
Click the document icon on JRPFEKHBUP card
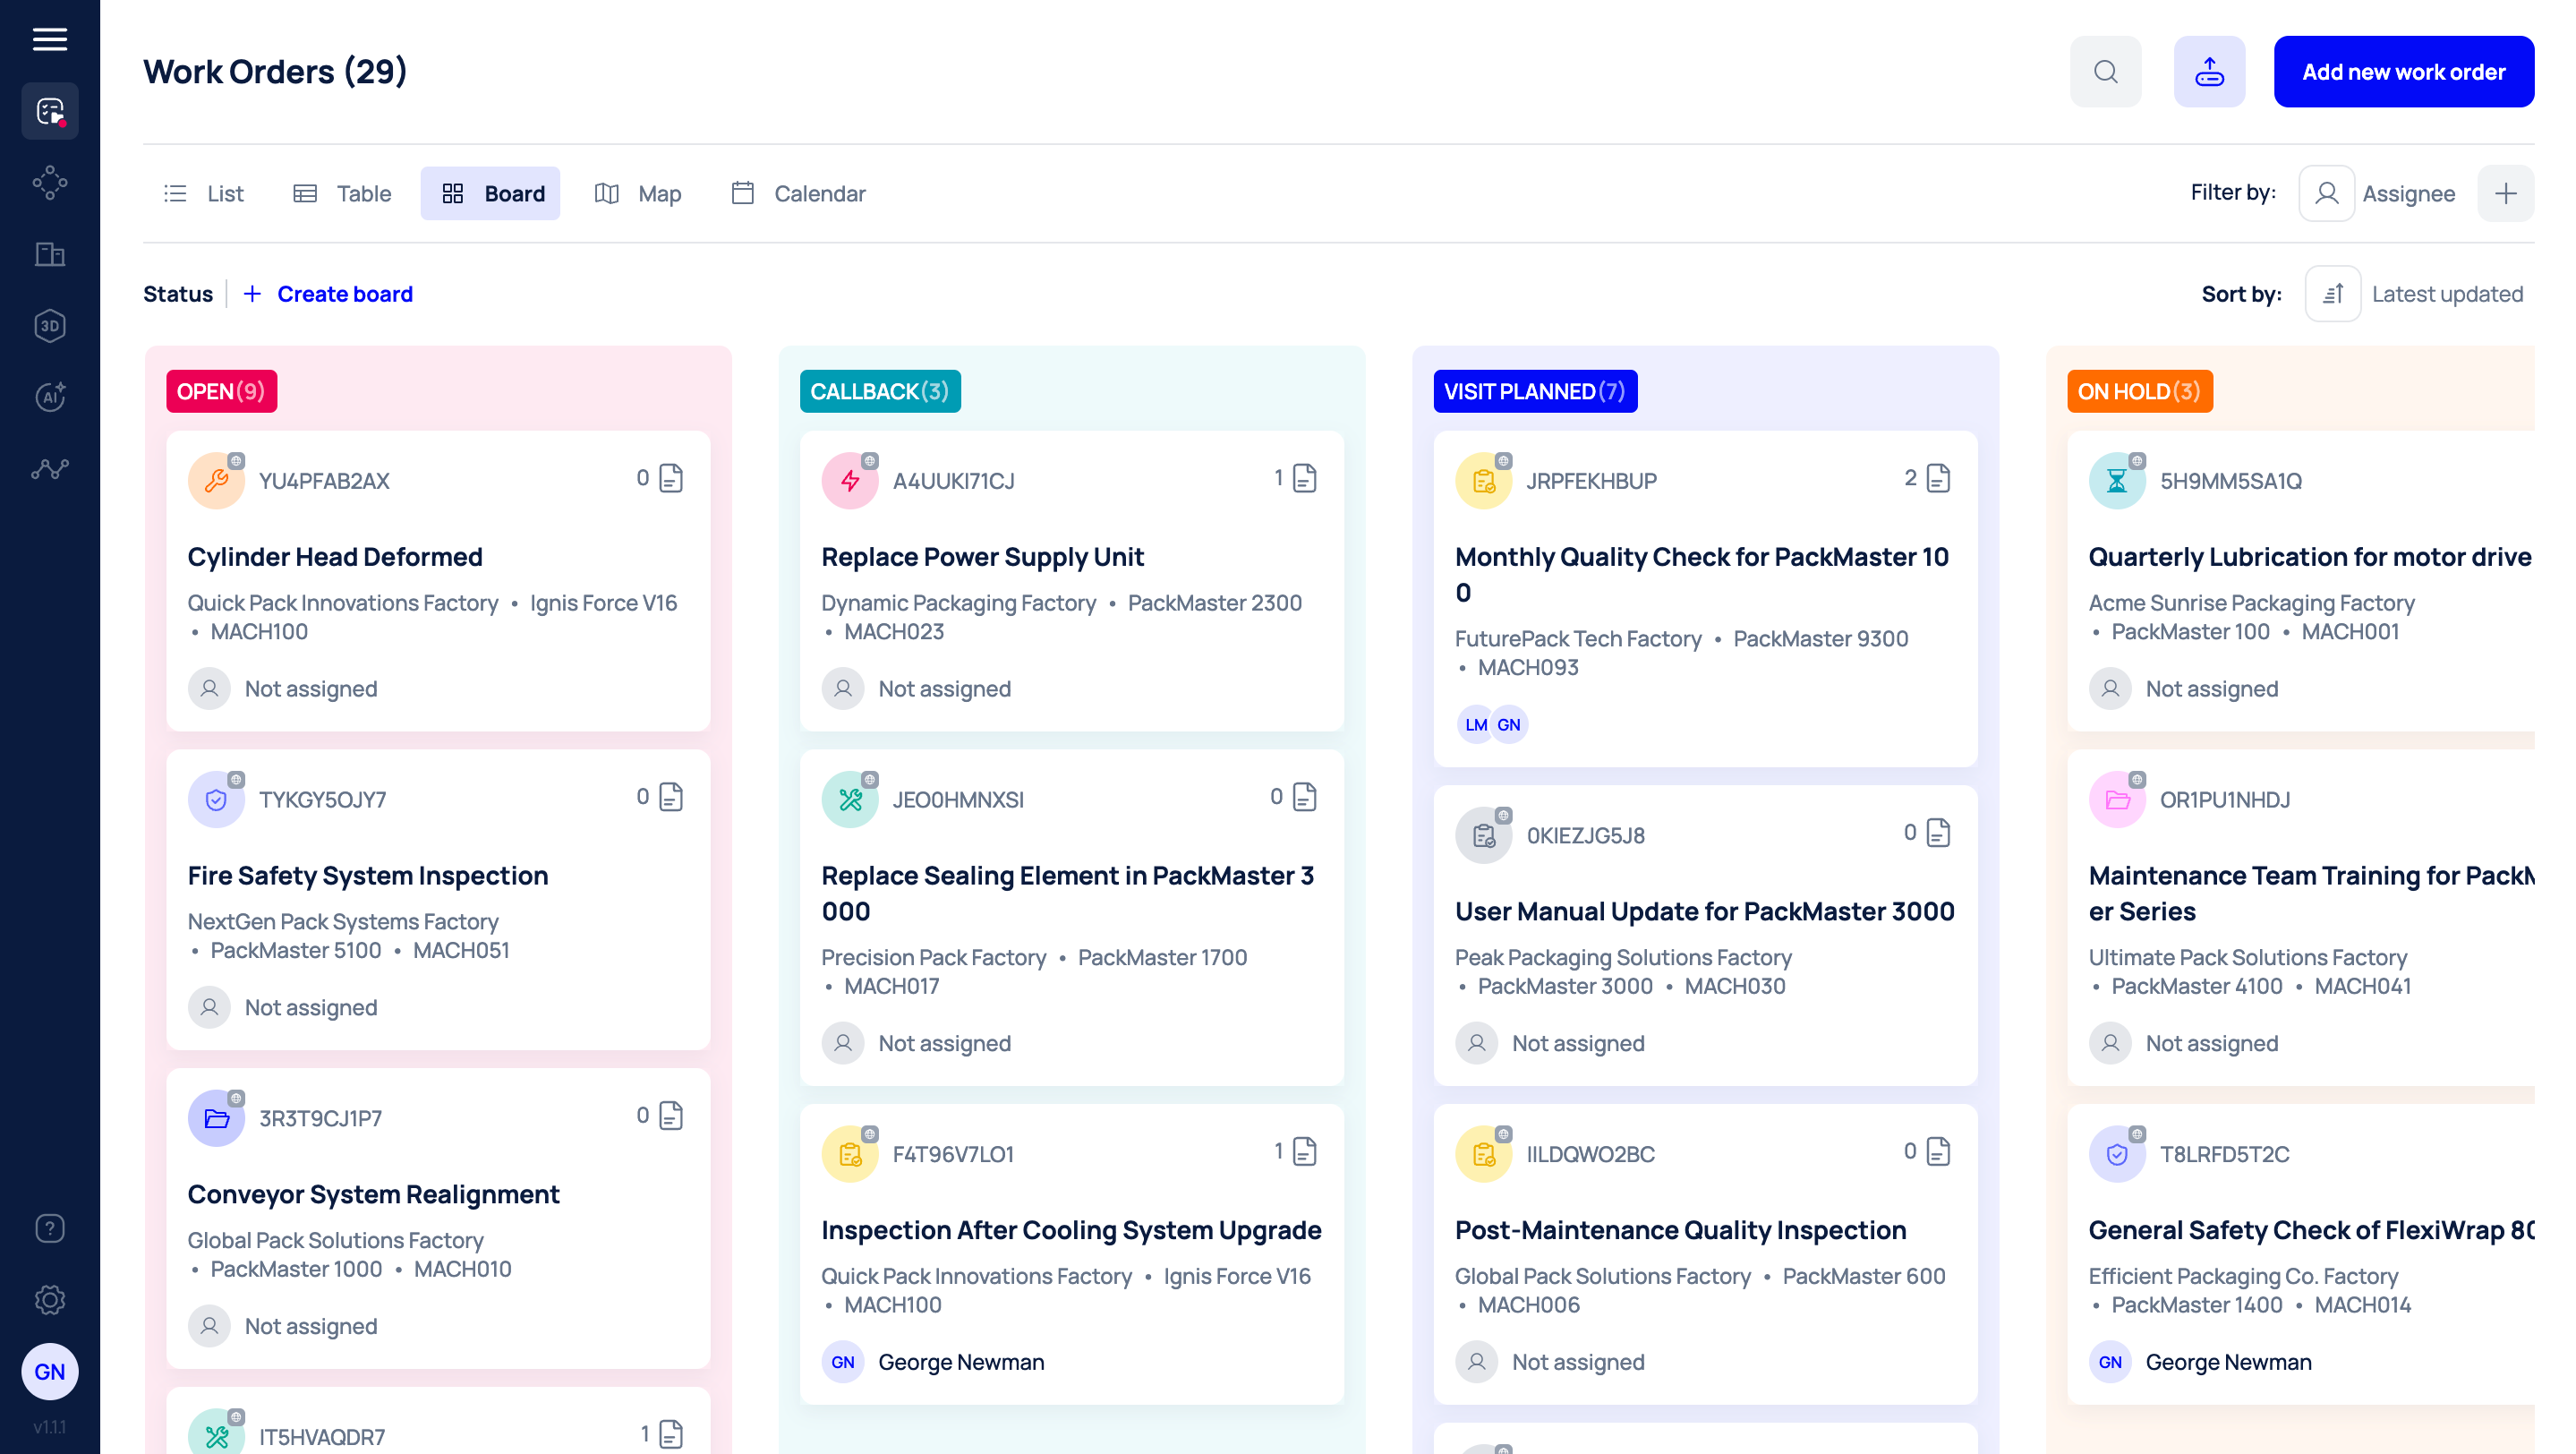pyautogui.click(x=1938, y=479)
